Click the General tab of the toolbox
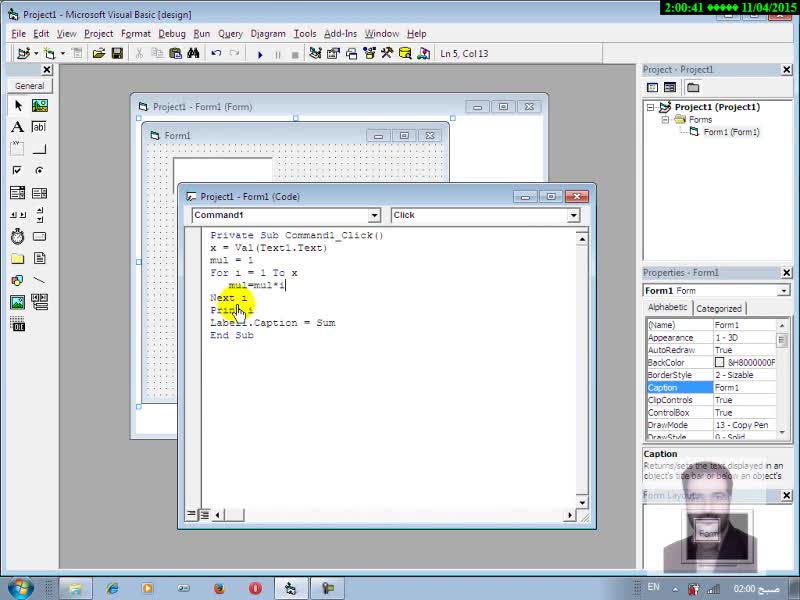Image resolution: width=800 pixels, height=600 pixels. (30, 86)
